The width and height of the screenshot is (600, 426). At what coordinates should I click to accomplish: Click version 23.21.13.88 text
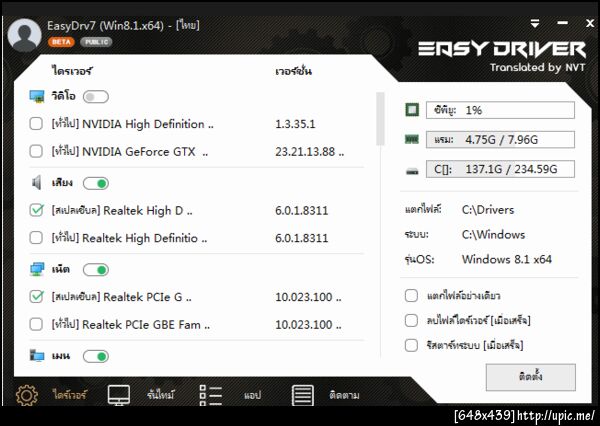(309, 152)
